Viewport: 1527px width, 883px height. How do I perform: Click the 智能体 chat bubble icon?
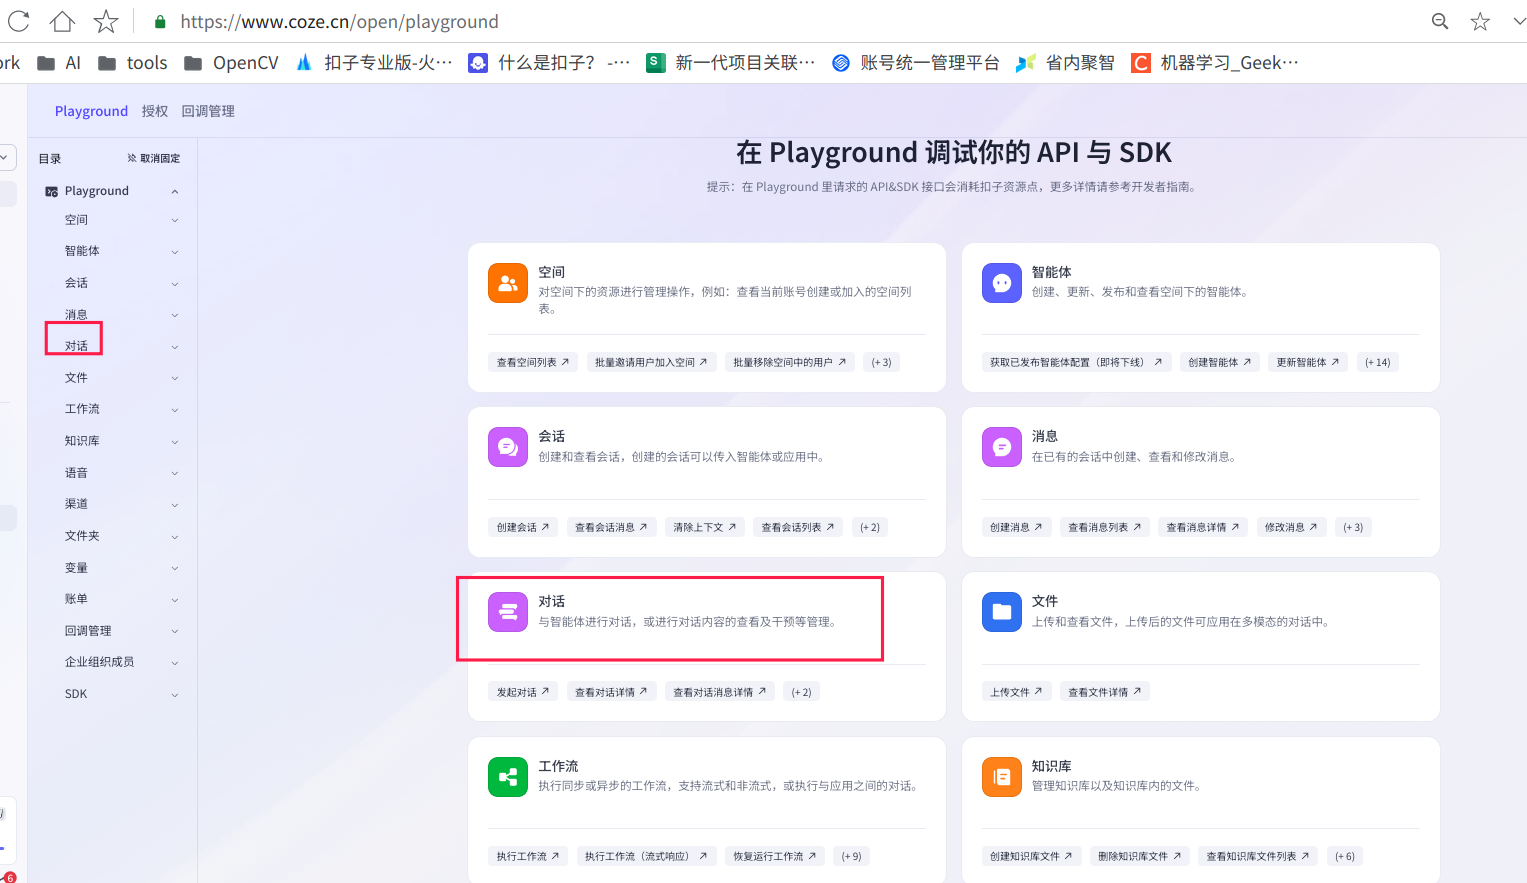click(x=1001, y=283)
